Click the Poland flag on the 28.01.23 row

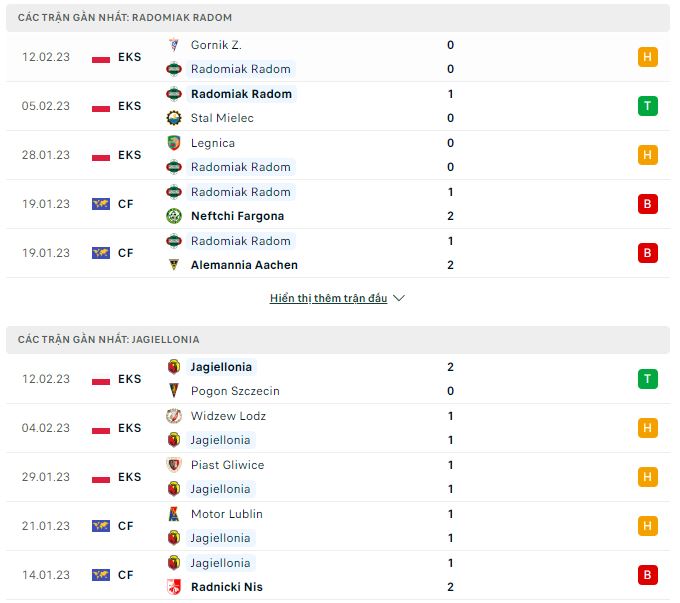click(x=101, y=155)
